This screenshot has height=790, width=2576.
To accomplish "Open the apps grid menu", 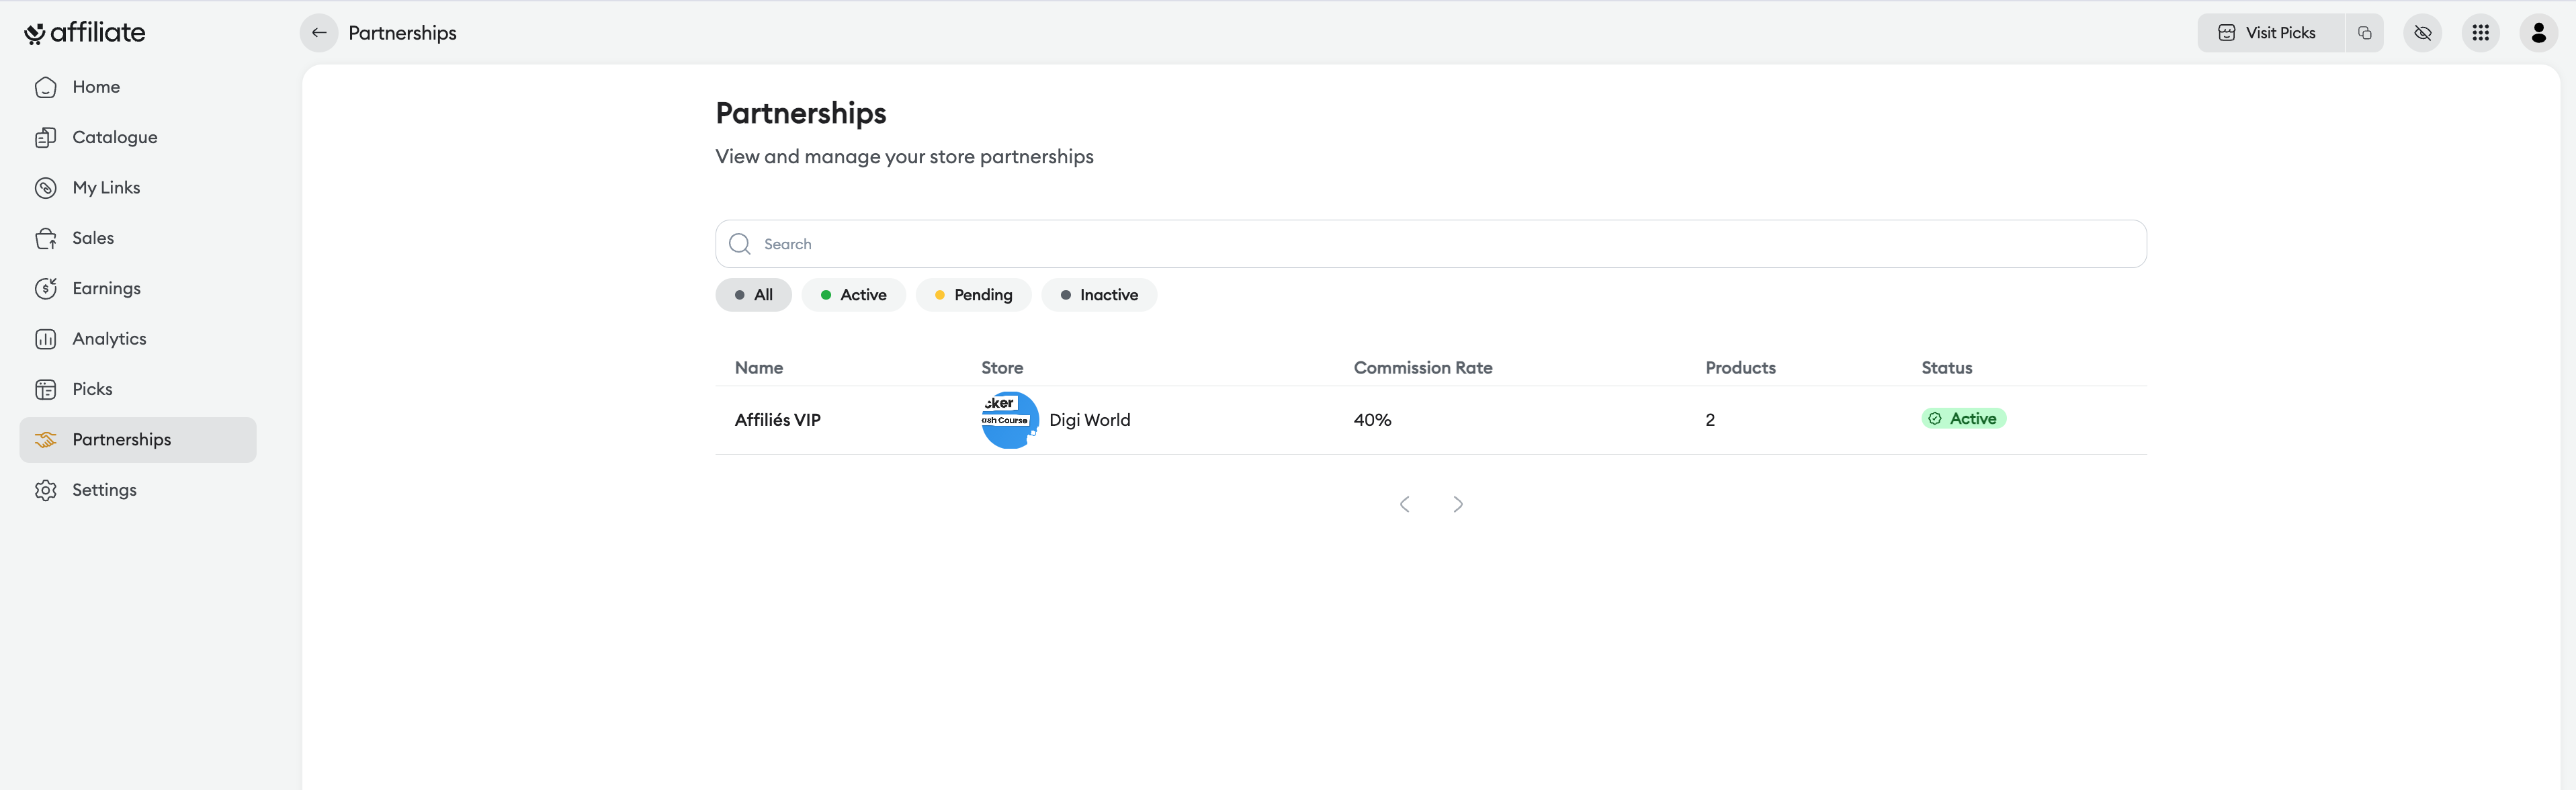I will [x=2480, y=33].
